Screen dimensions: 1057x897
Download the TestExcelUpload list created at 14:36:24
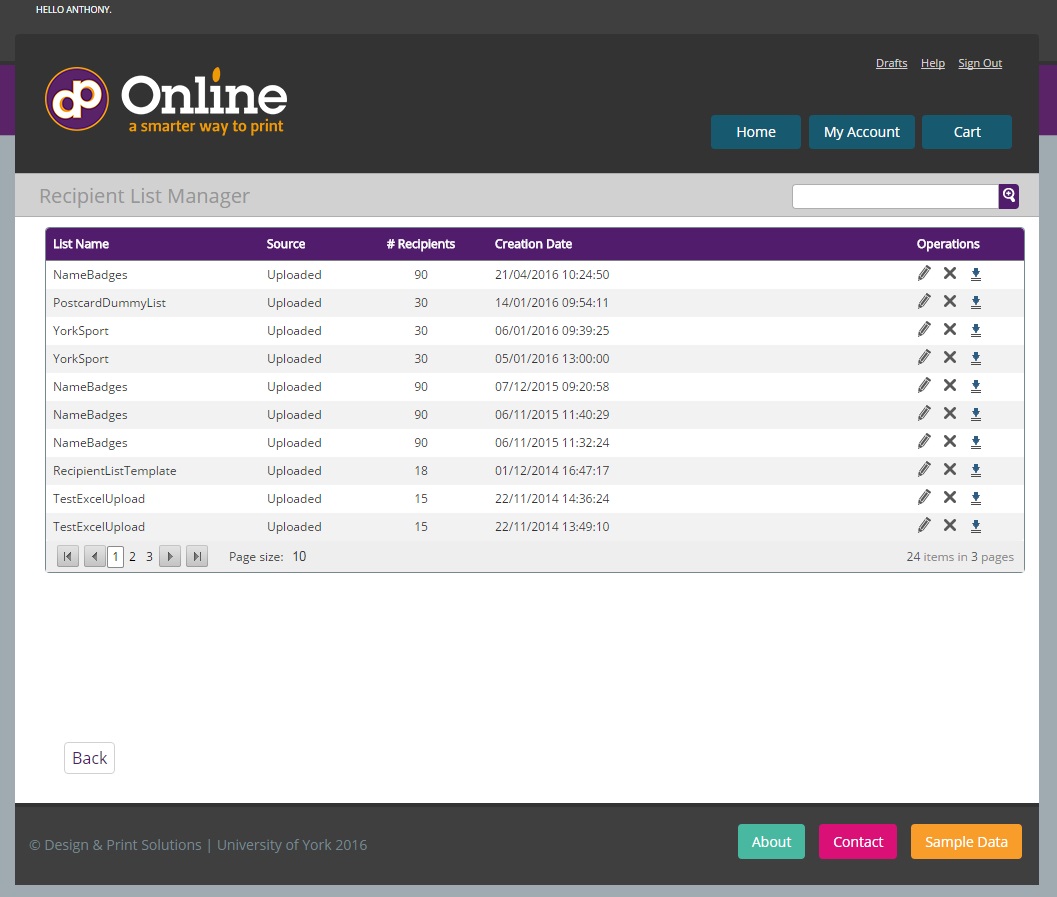(975, 499)
